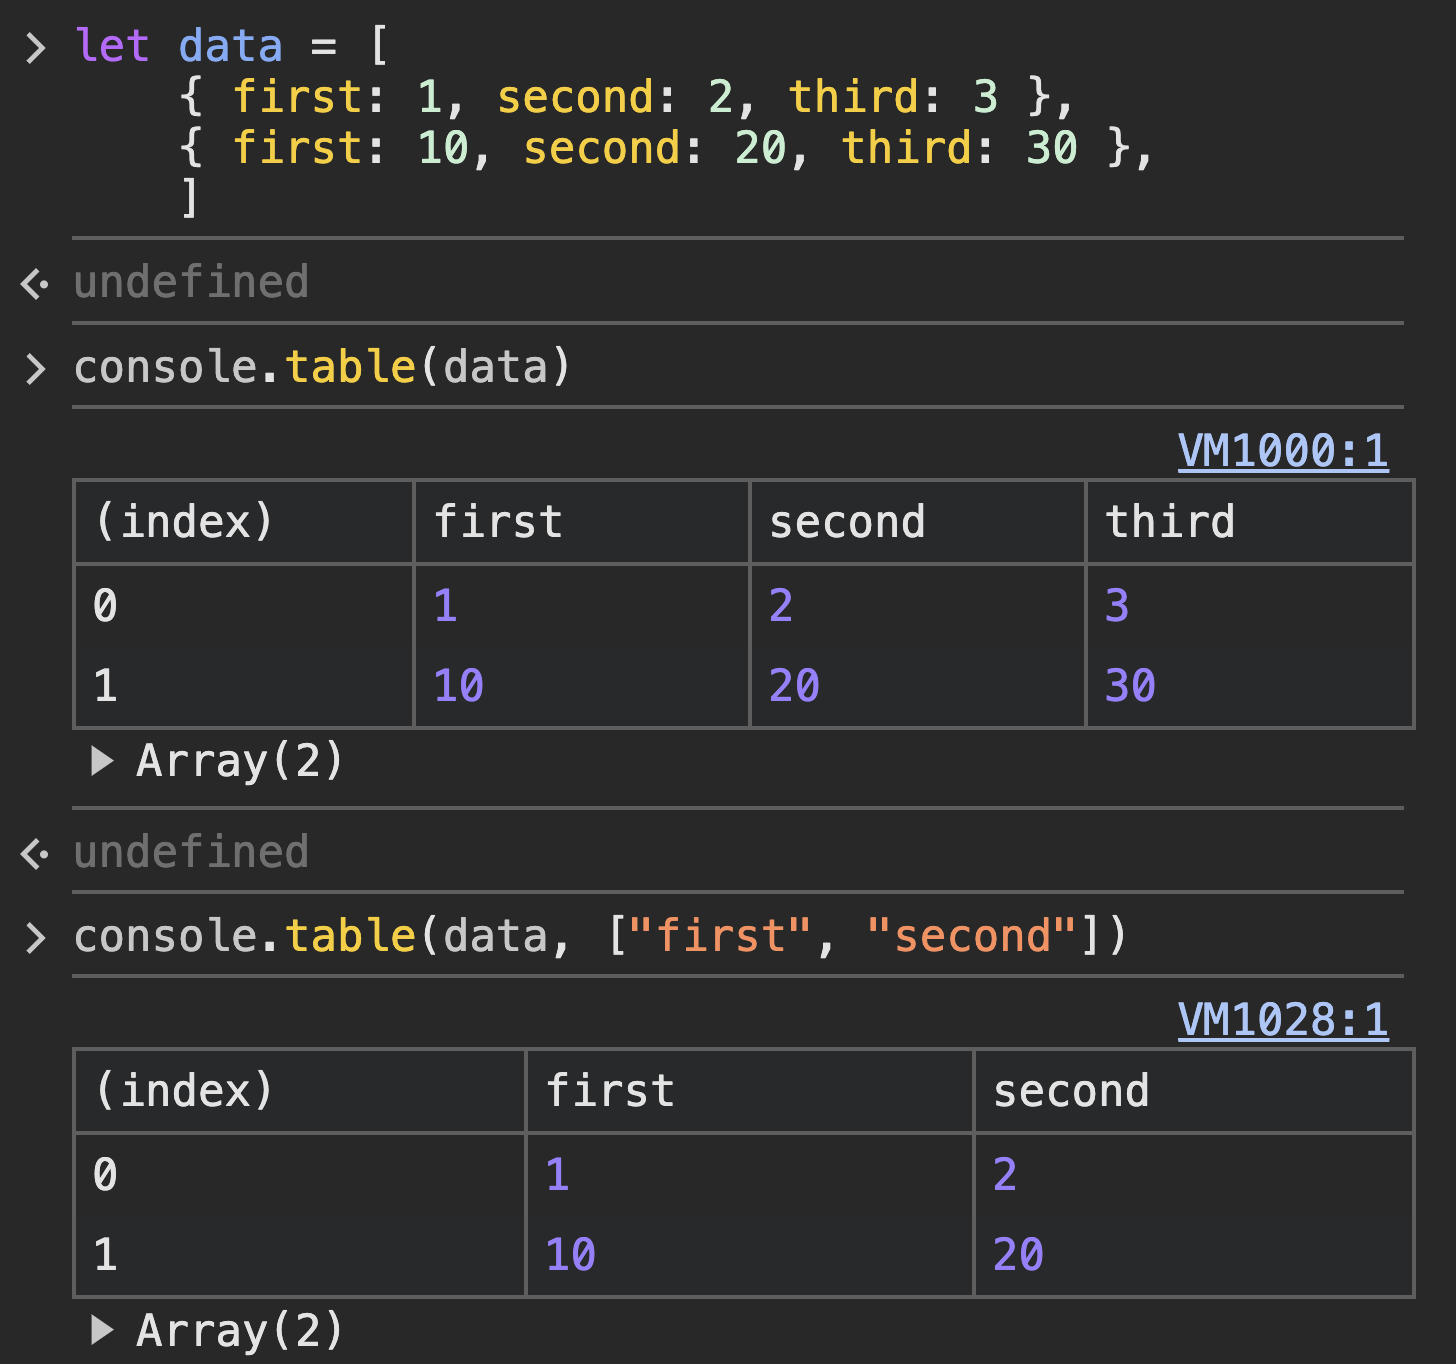Expand the bottom Array(2) disclosure triangle
The image size is (1456, 1364).
101,1331
